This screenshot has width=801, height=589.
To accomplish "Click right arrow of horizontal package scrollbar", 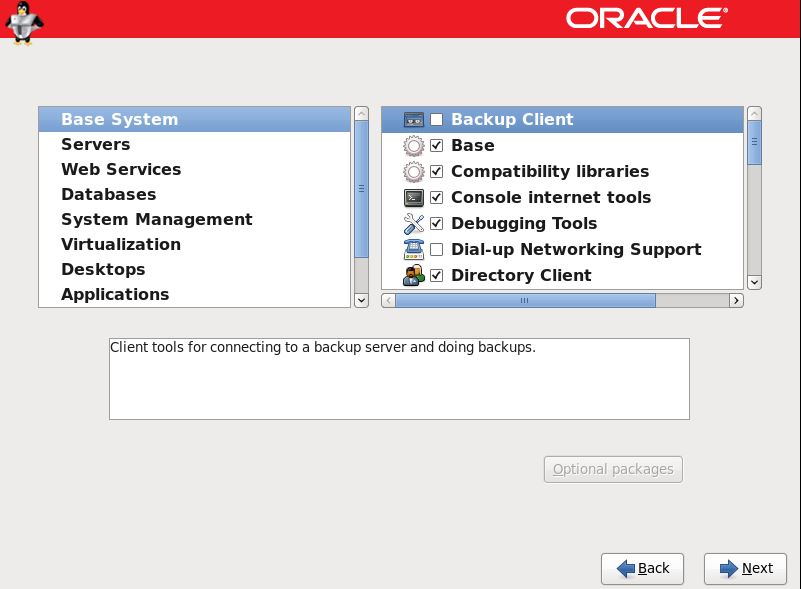I will click(736, 300).
